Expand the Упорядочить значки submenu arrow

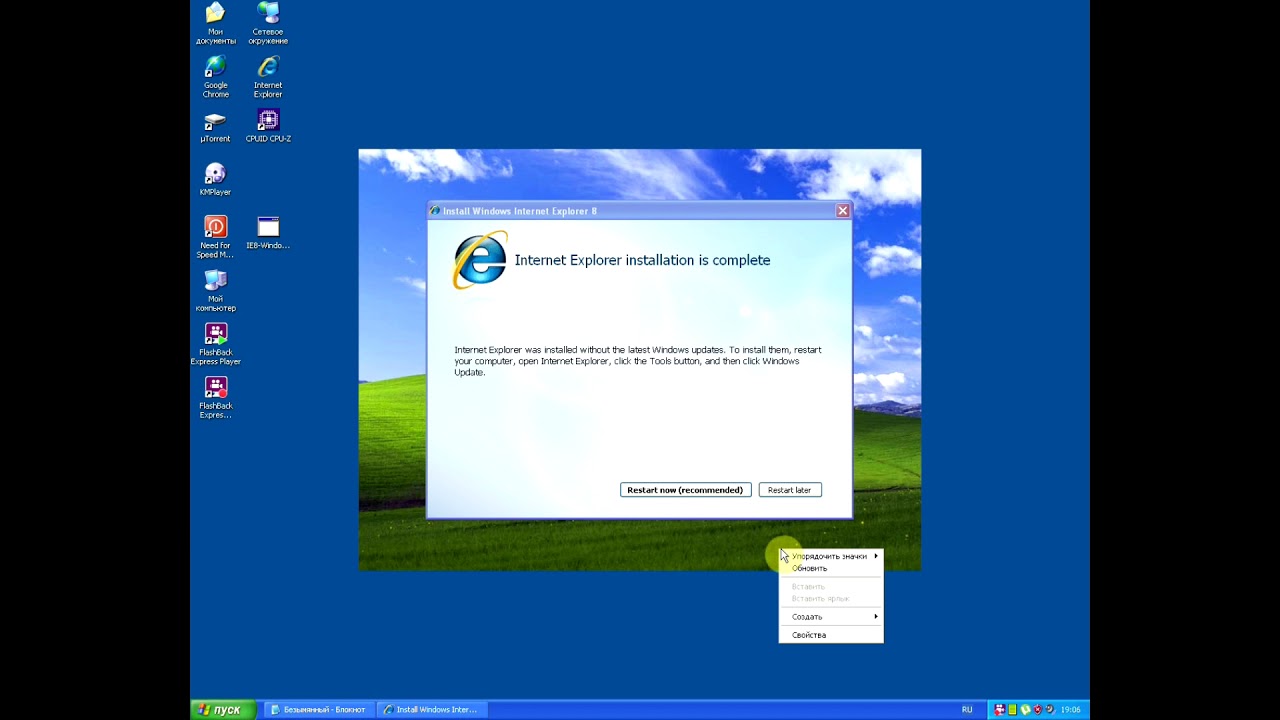876,556
